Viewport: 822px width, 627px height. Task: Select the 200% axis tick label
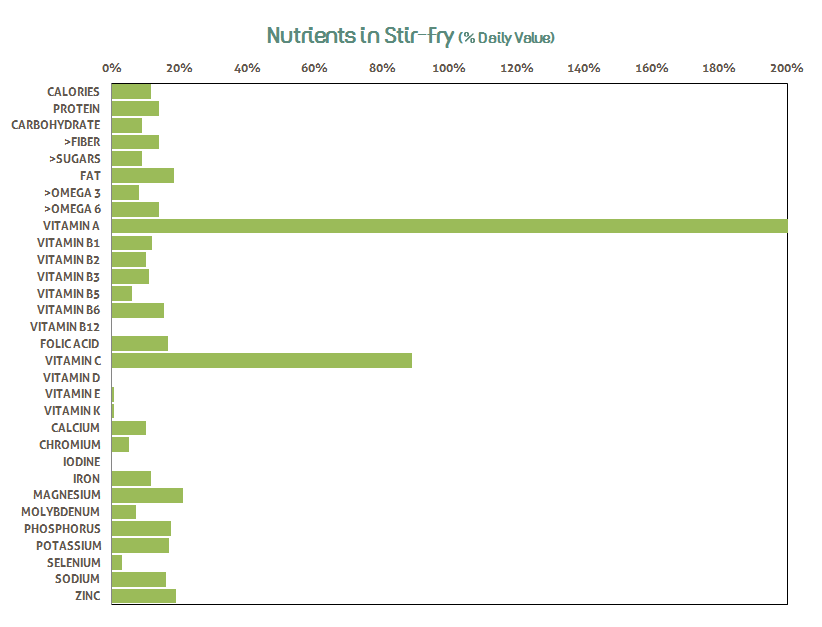point(786,68)
